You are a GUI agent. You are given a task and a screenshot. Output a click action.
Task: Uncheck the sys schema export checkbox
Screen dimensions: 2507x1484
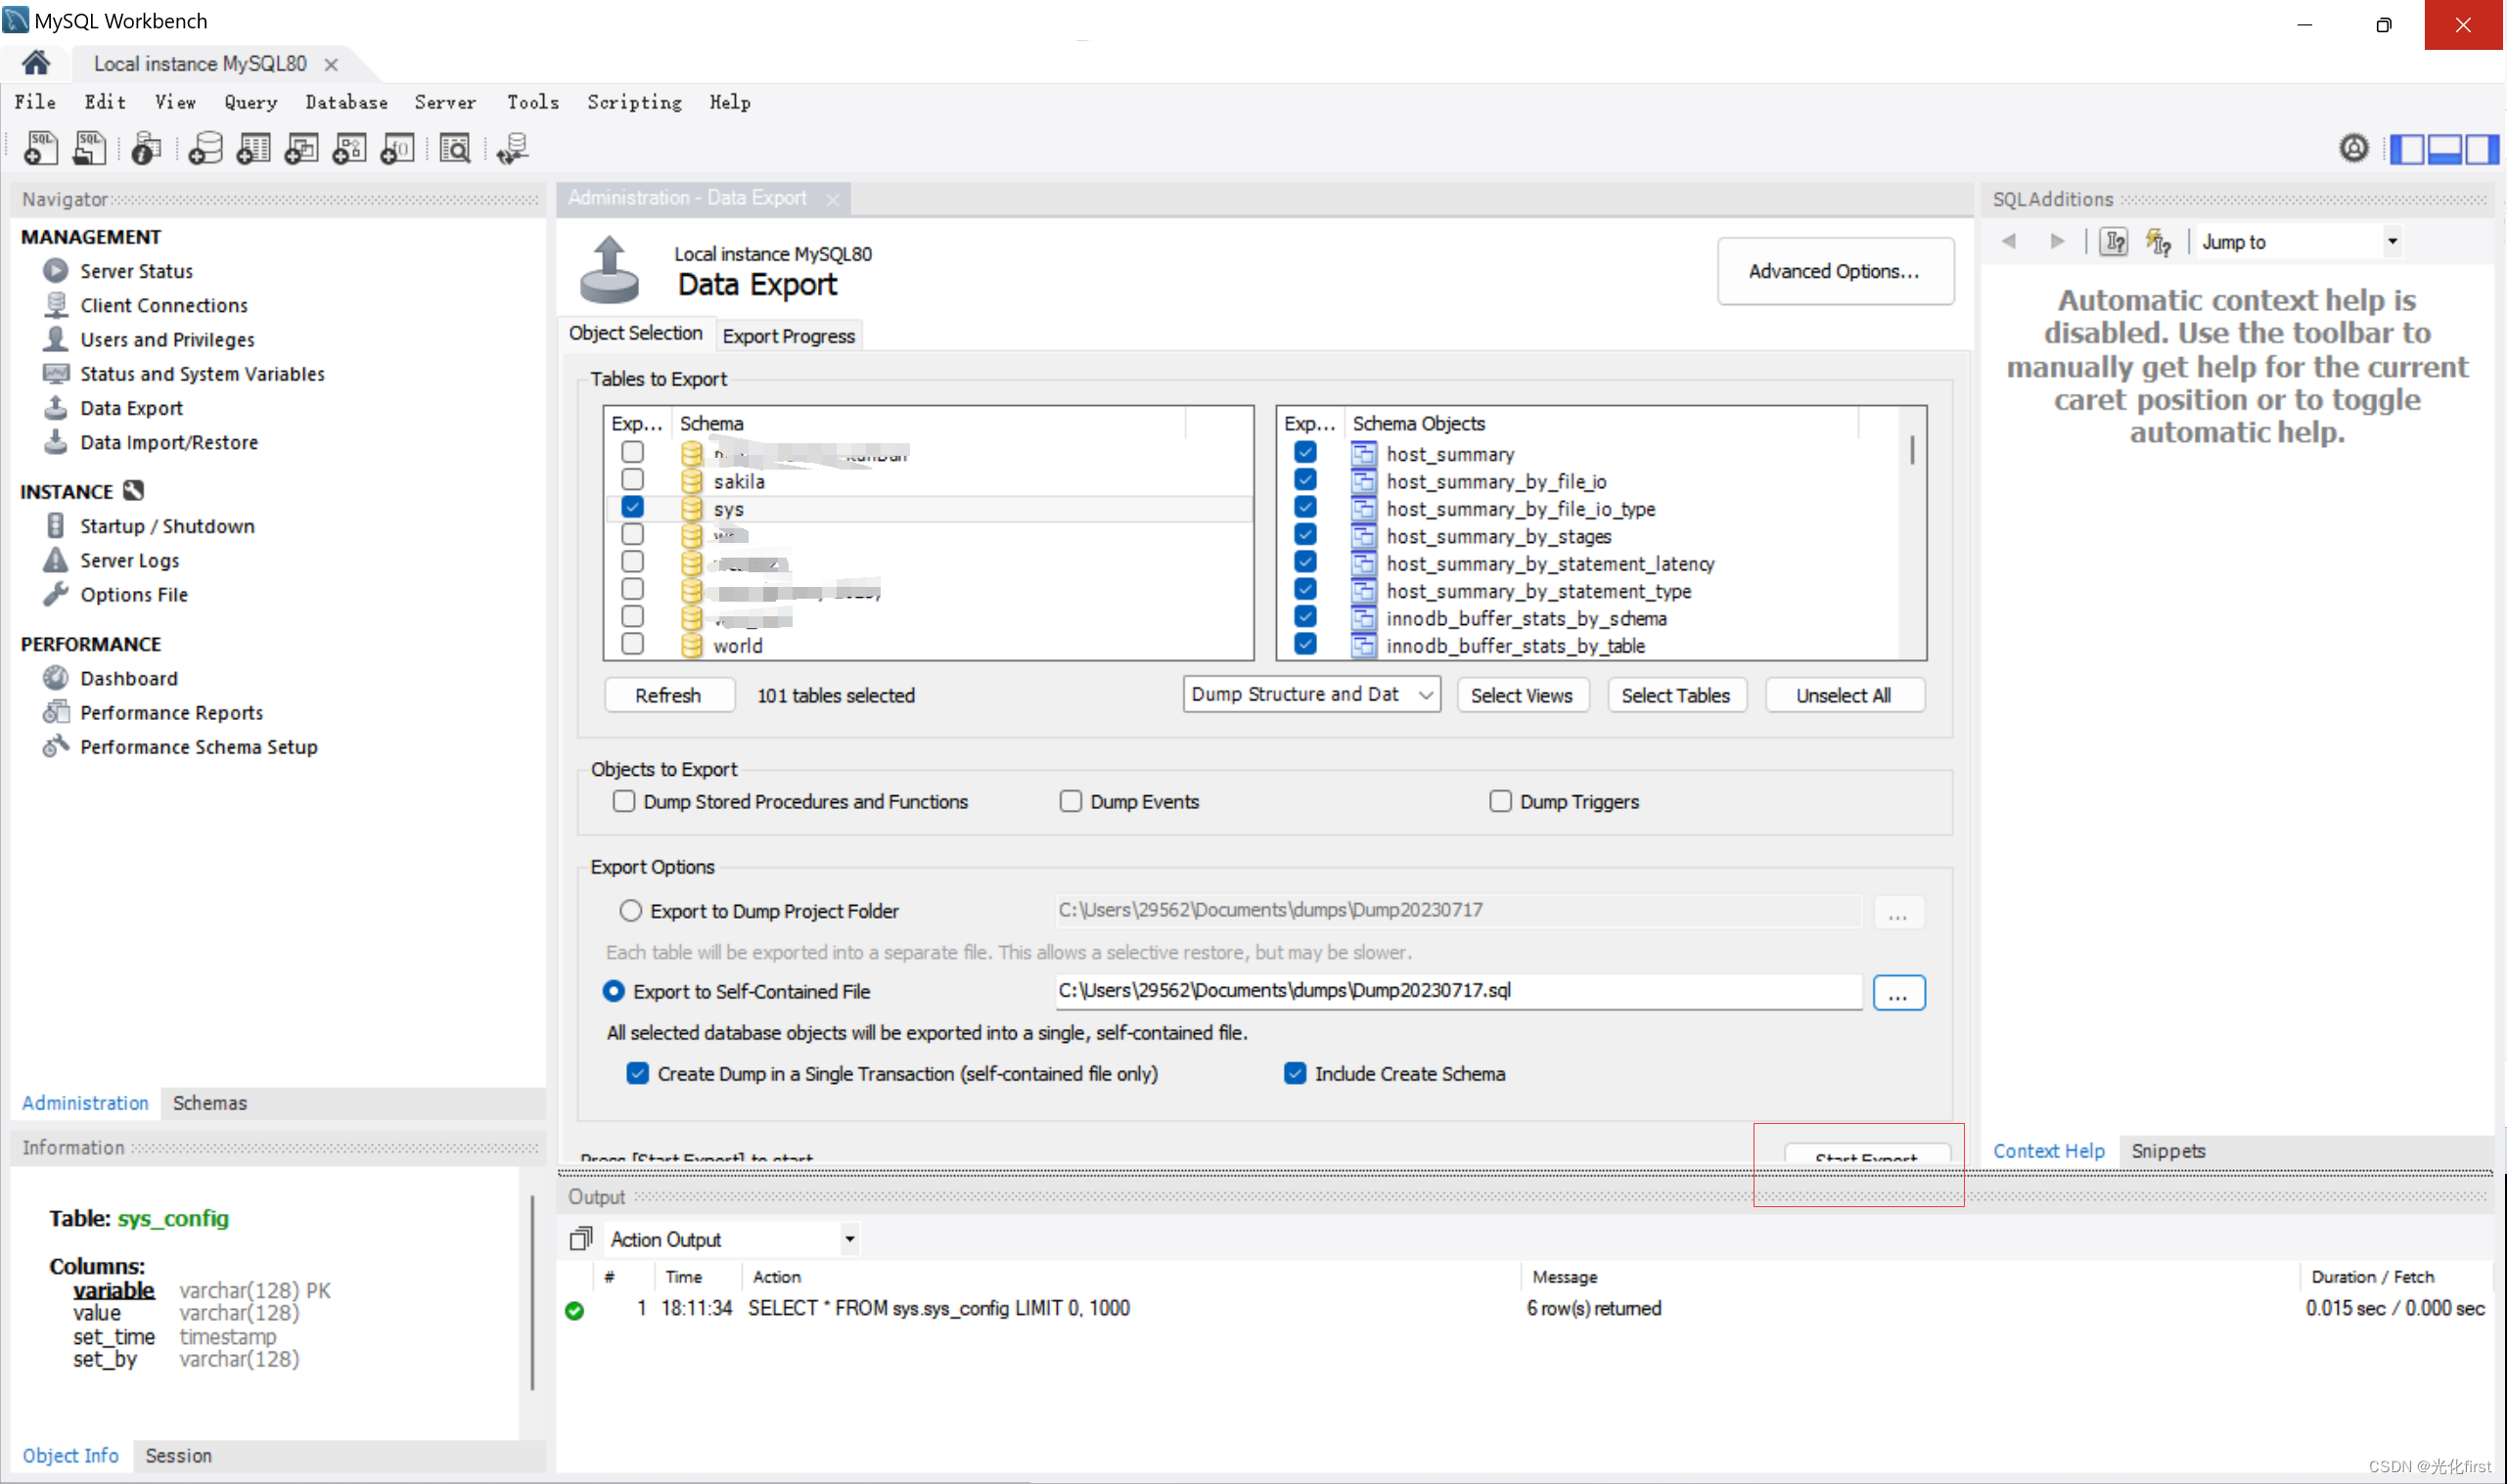pyautogui.click(x=632, y=507)
